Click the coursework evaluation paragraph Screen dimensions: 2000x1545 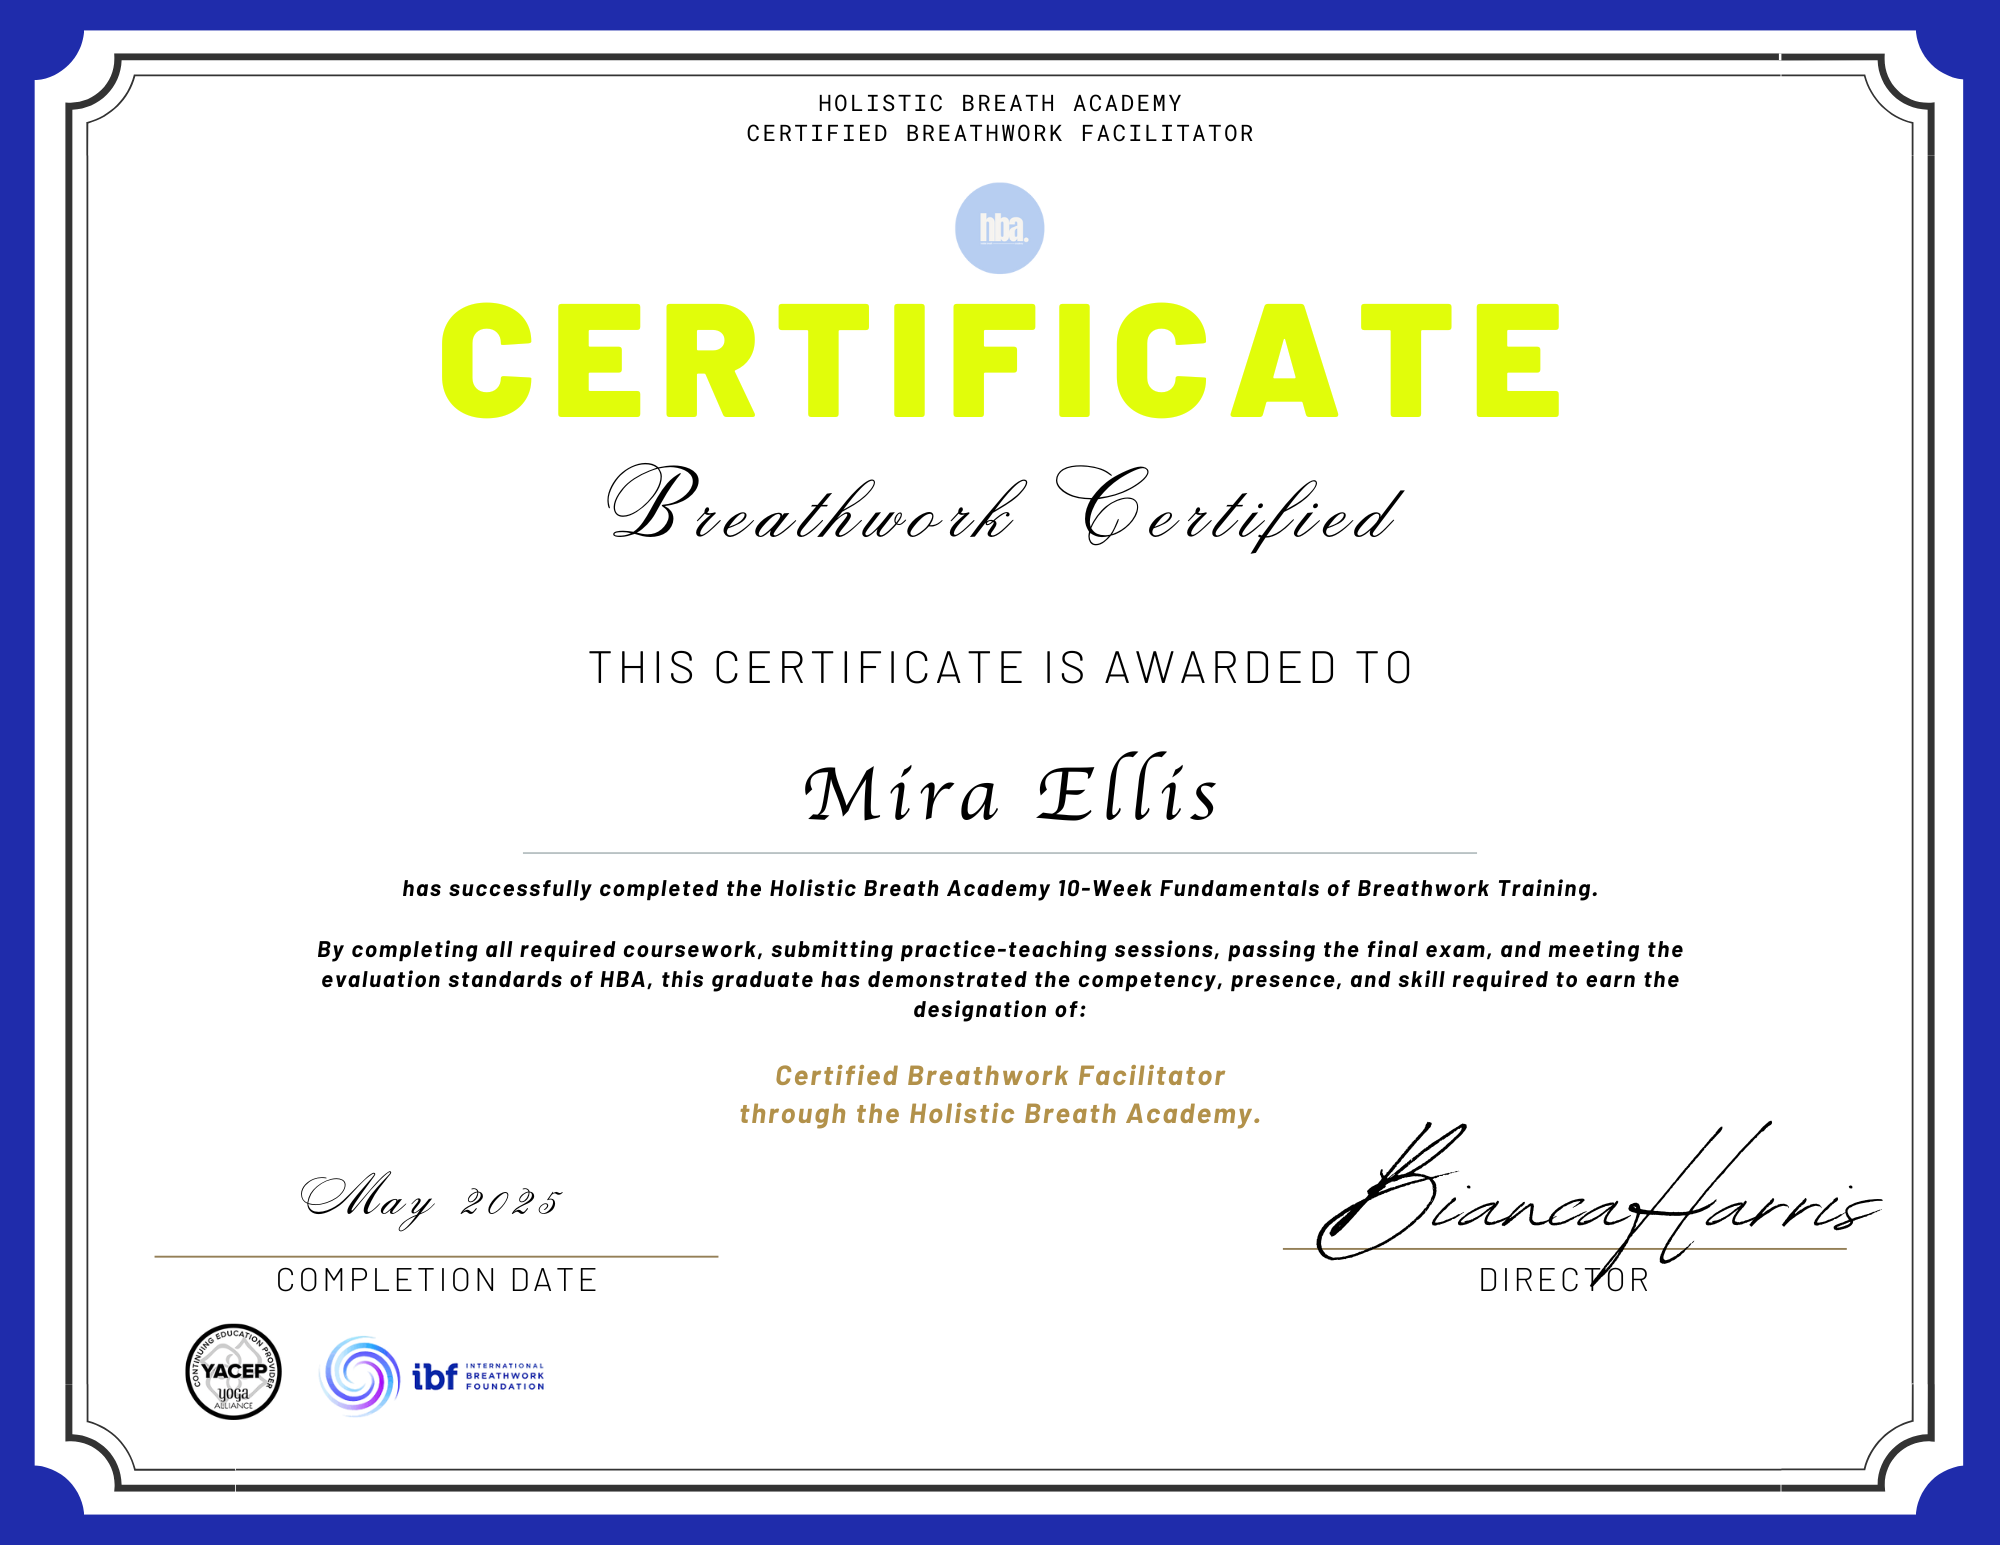[x=1000, y=979]
